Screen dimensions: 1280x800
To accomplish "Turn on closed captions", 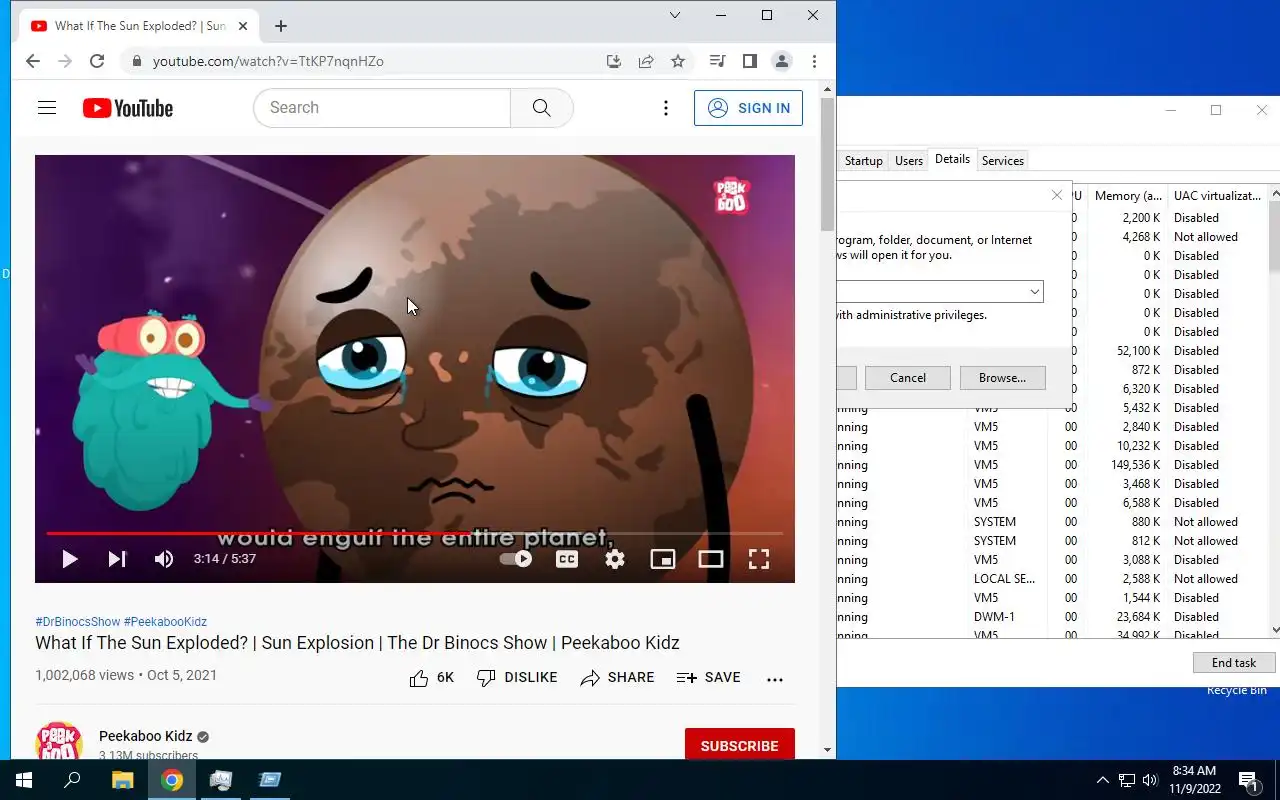I will pos(567,559).
